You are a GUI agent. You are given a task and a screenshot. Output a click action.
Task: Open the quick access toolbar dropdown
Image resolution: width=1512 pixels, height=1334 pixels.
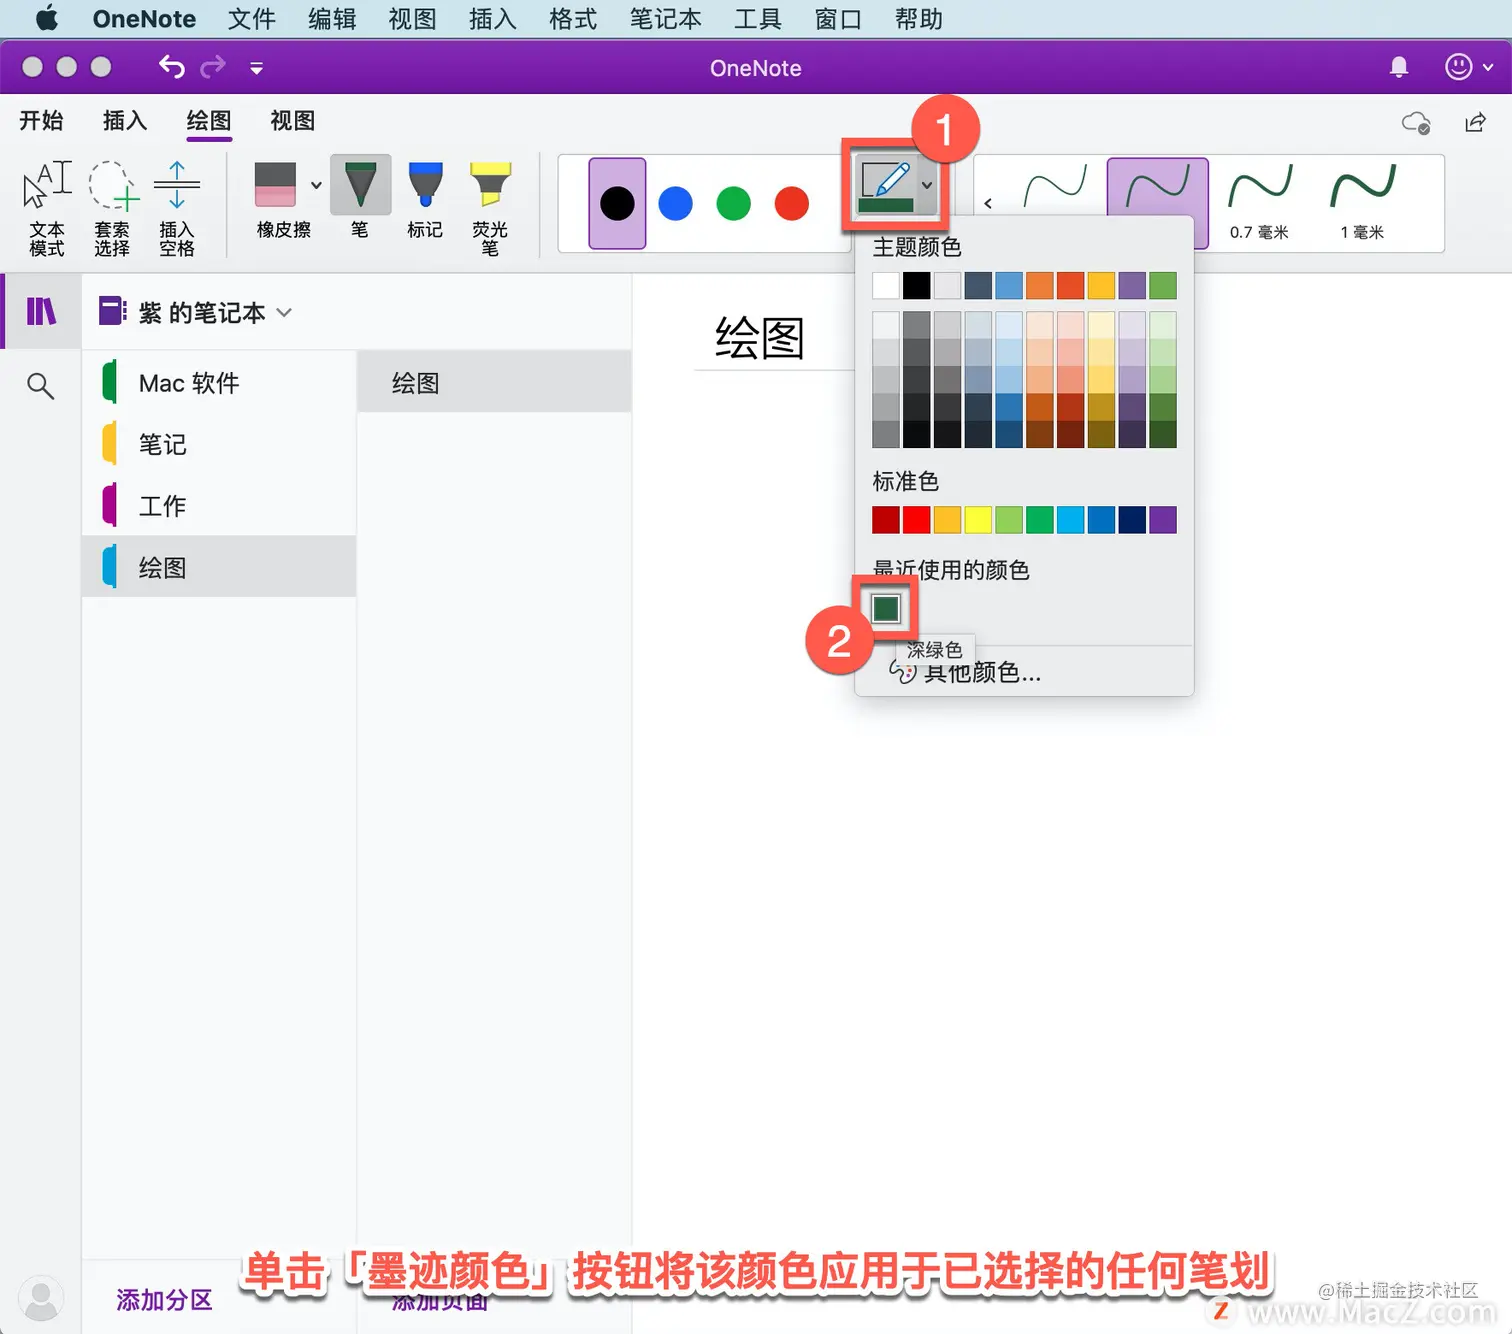point(256,68)
